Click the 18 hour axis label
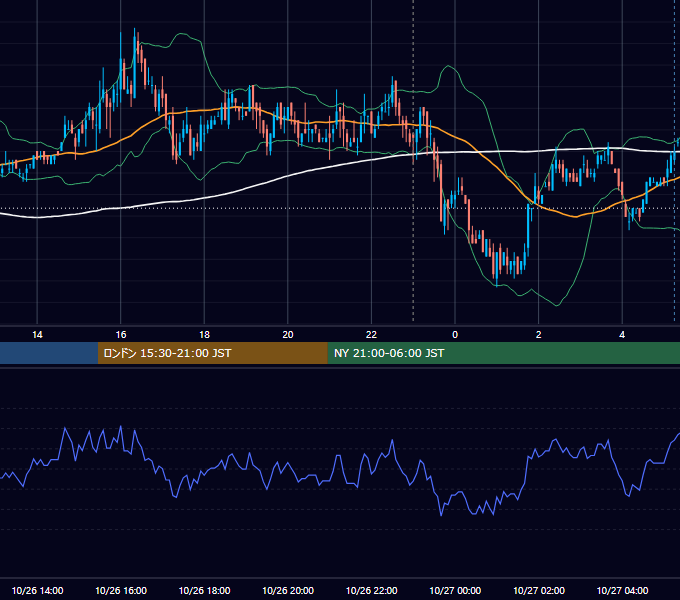This screenshot has width=680, height=600. [204, 335]
